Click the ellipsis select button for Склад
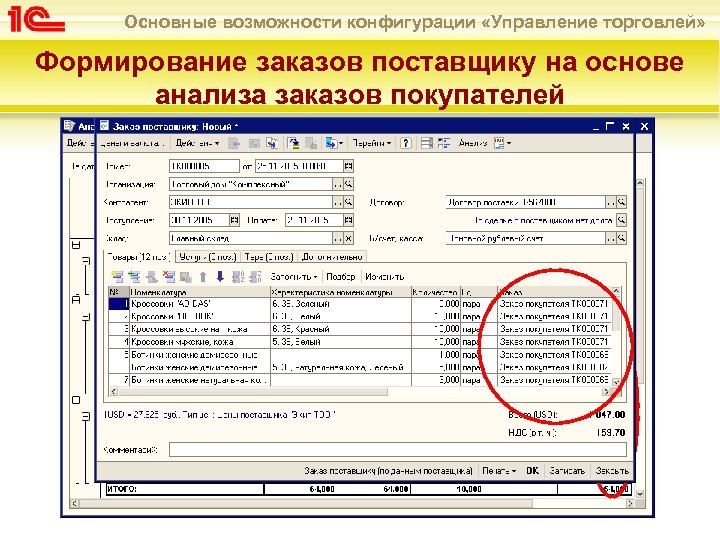Viewport: 720px width, 540px height. (x=338, y=238)
